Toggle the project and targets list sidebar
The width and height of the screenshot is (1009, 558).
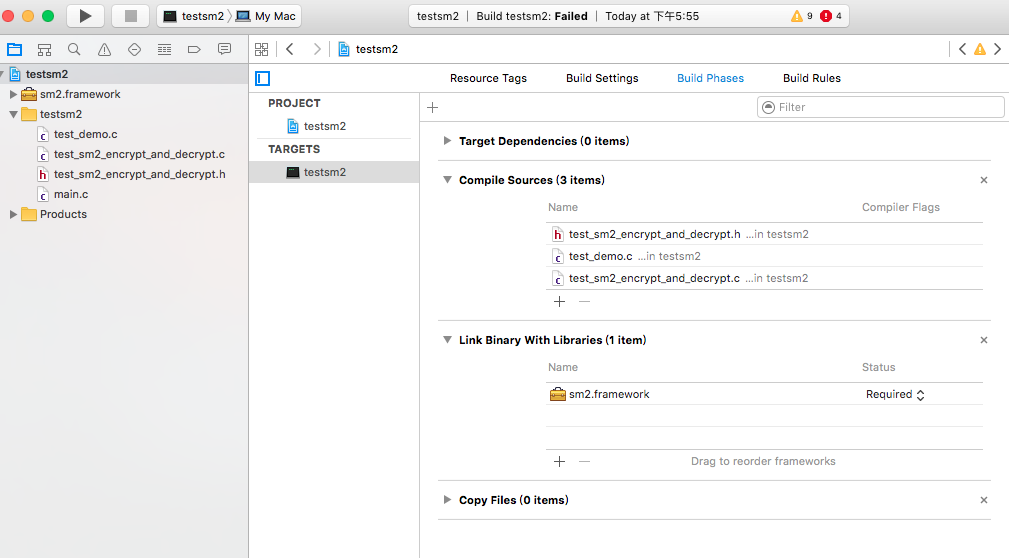pos(263,79)
